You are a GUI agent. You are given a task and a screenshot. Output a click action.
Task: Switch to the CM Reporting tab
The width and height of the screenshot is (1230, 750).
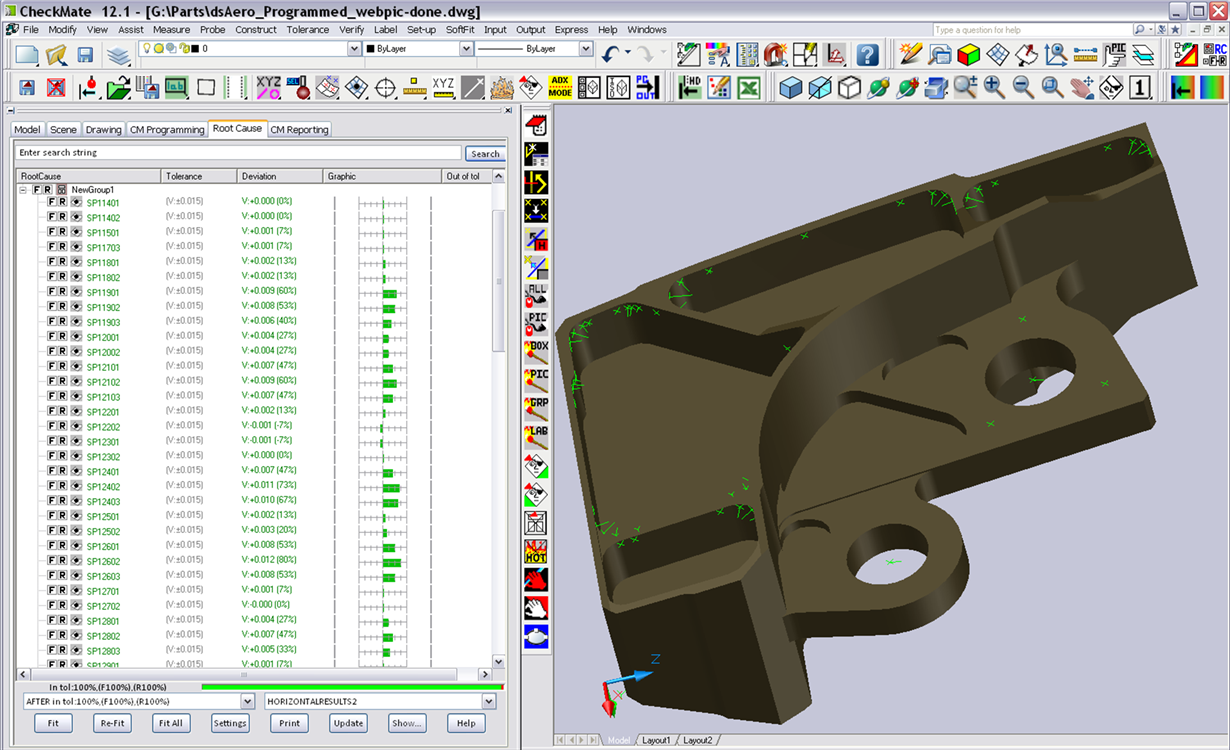point(299,130)
